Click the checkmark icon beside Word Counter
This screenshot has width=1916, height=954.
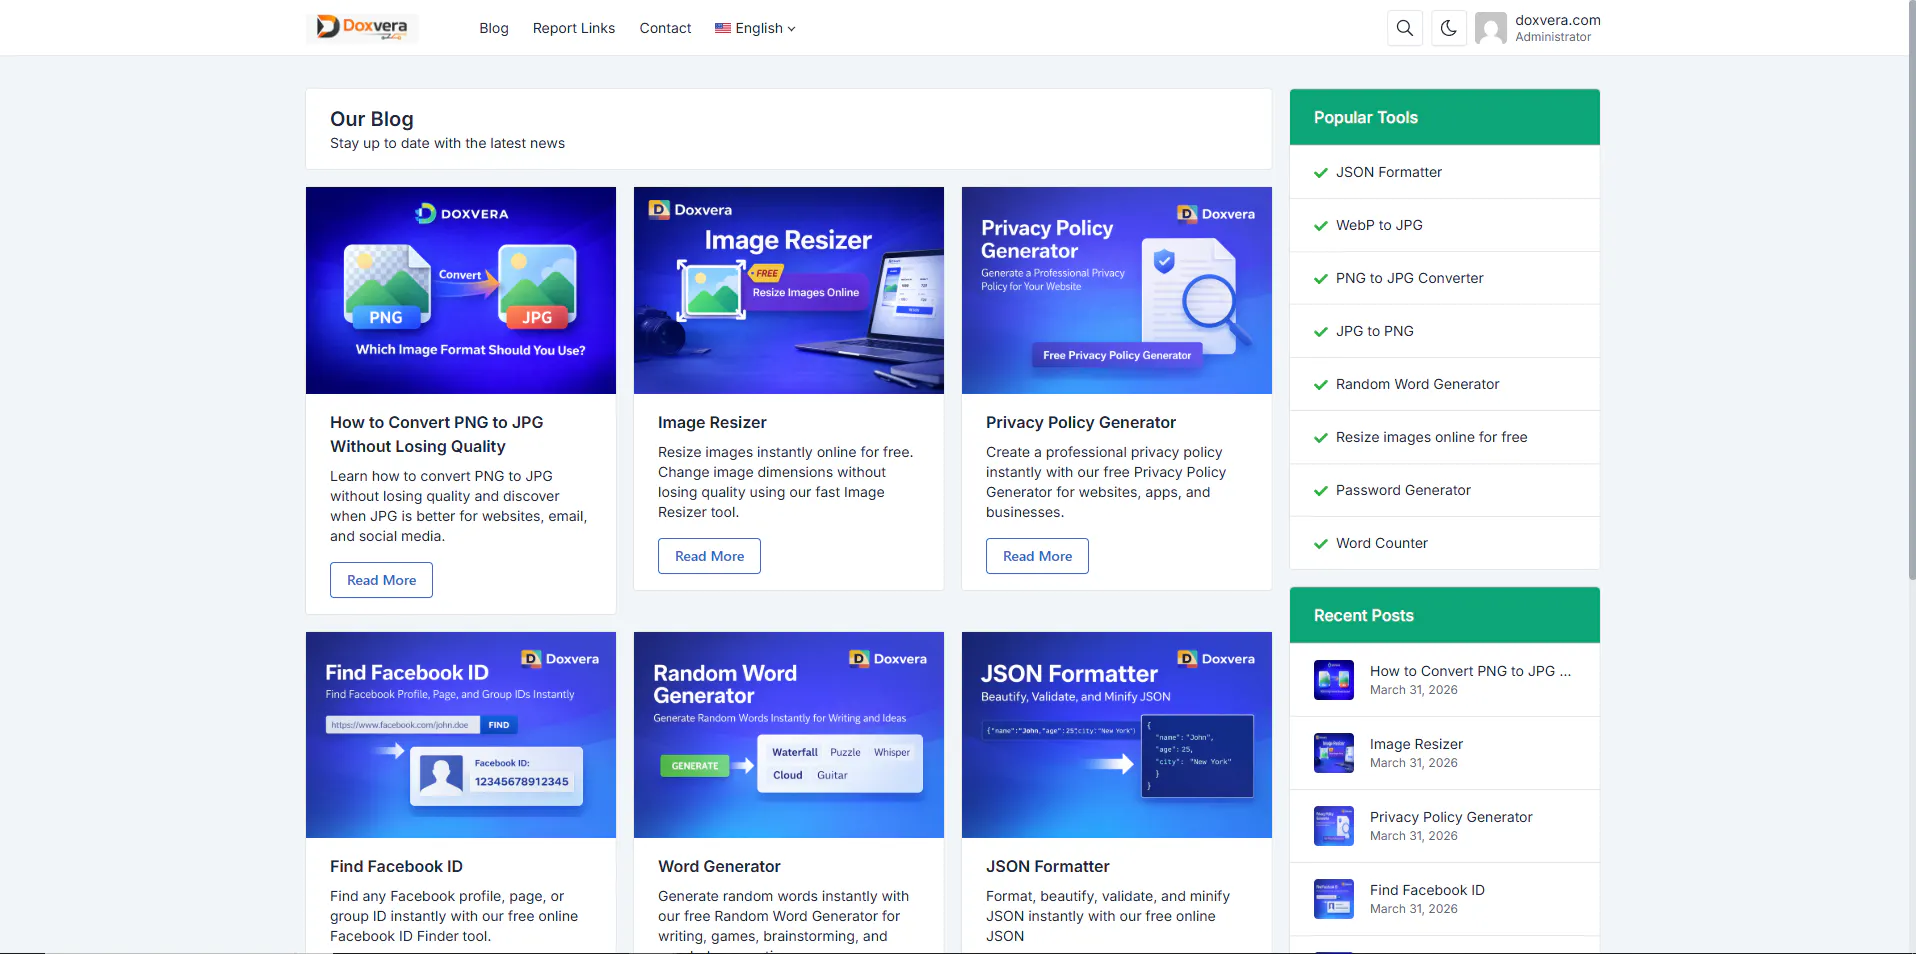tap(1321, 544)
